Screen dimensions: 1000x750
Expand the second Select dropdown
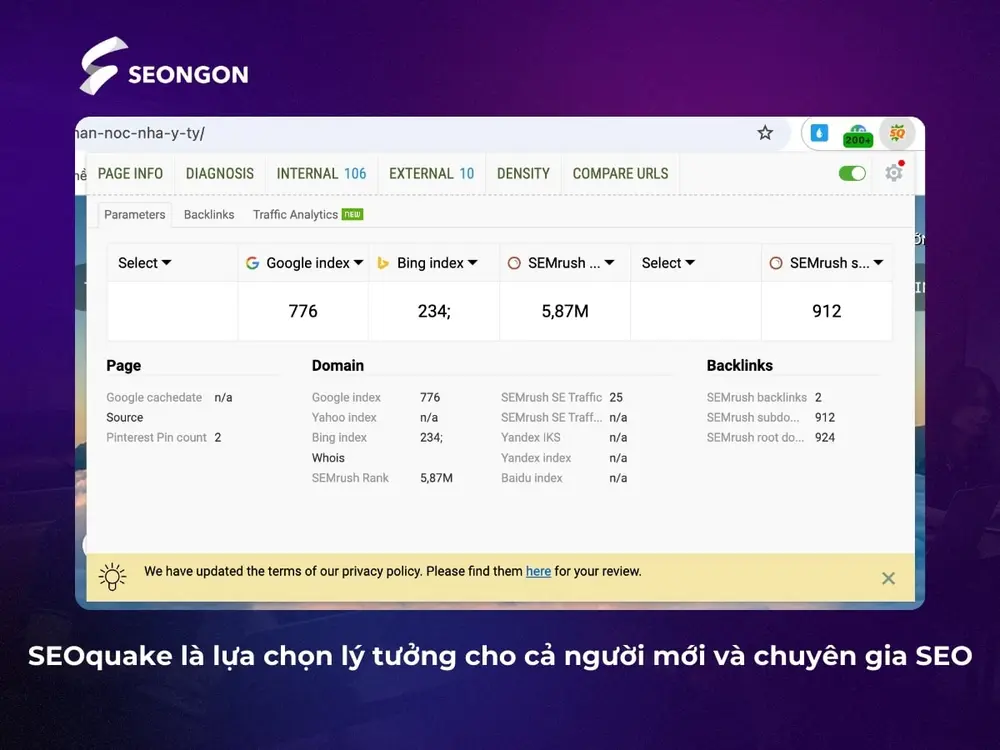click(668, 263)
